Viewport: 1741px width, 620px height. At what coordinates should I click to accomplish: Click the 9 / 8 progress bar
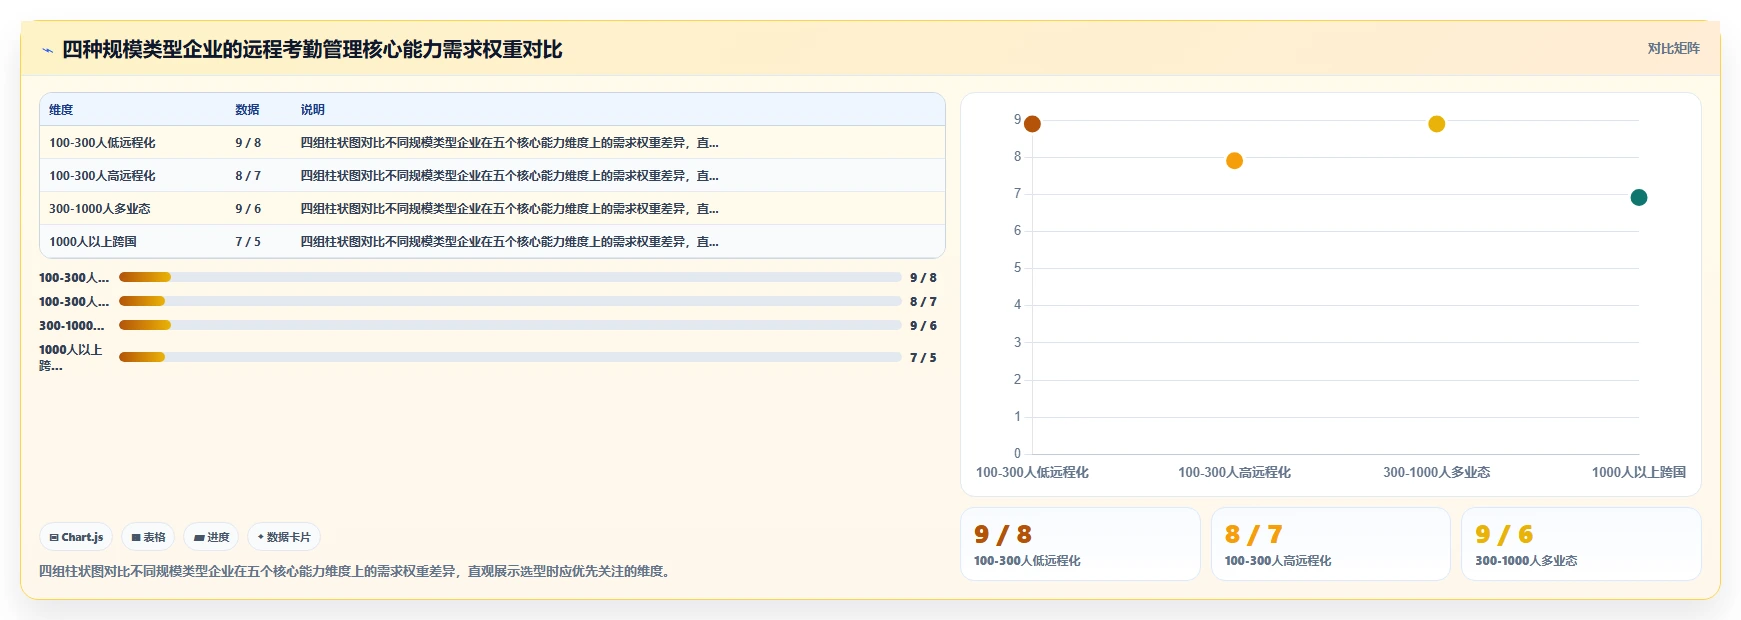point(510,277)
